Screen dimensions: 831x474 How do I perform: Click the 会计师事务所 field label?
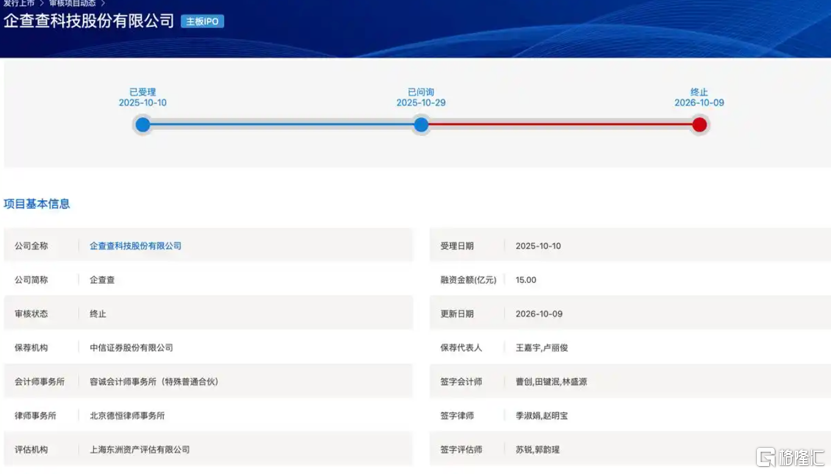tap(40, 382)
